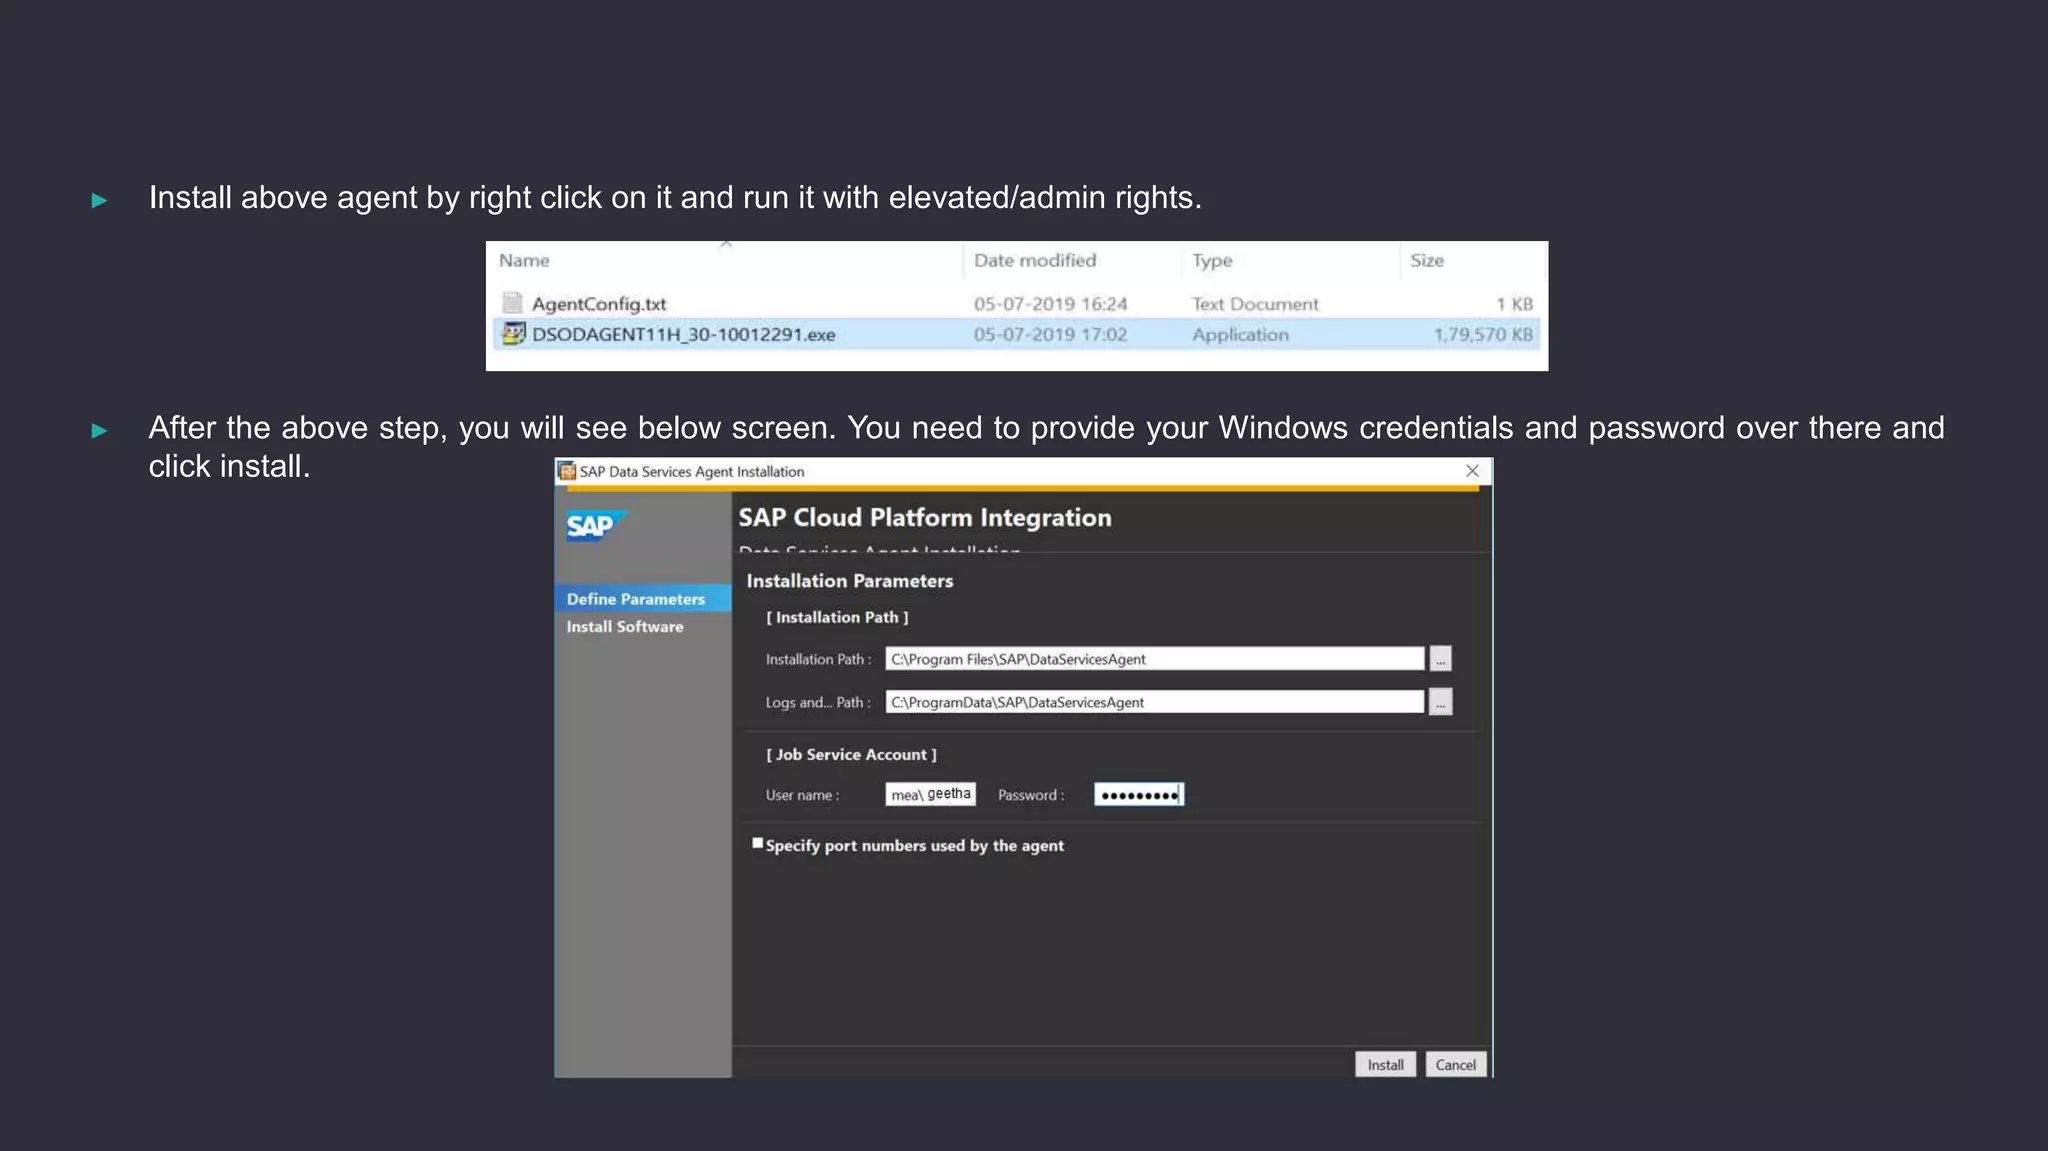This screenshot has height=1151, width=2048.
Task: Click the AgentConfig.txt document icon
Action: pyautogui.click(x=513, y=303)
